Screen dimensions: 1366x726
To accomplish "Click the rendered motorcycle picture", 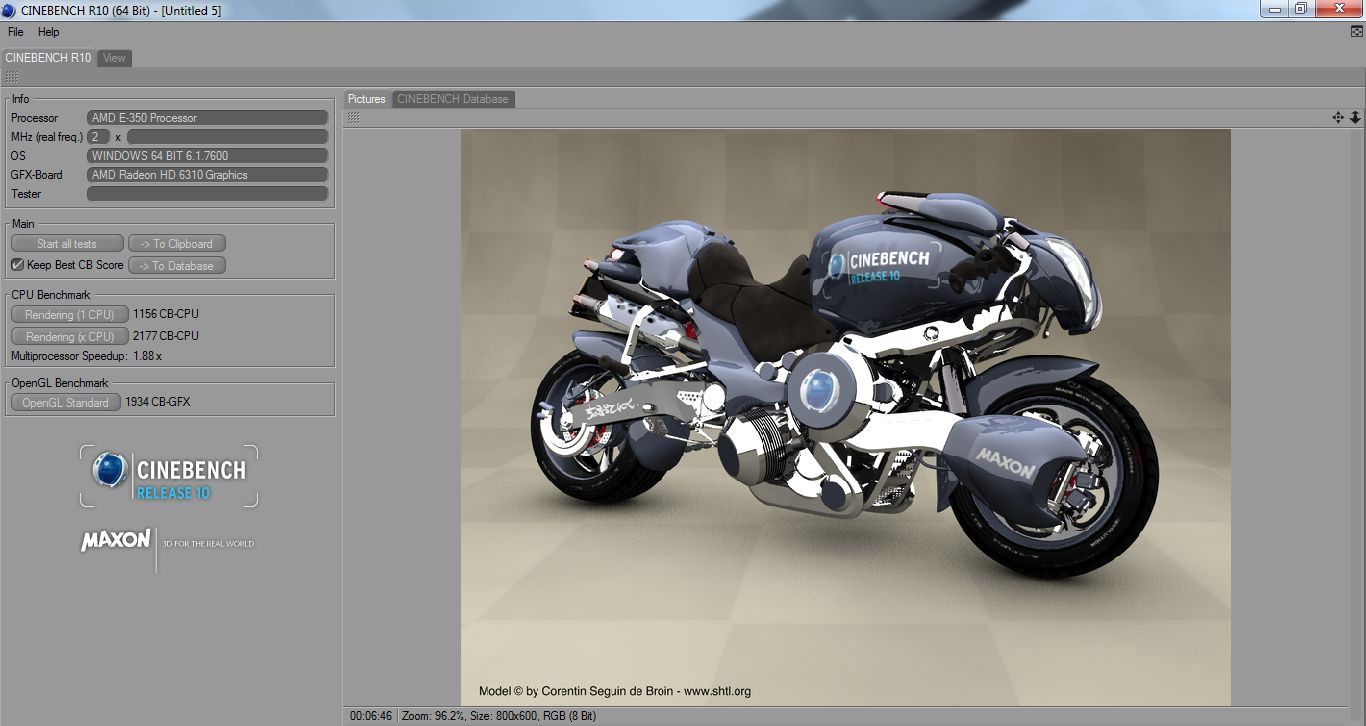I will (x=845, y=417).
